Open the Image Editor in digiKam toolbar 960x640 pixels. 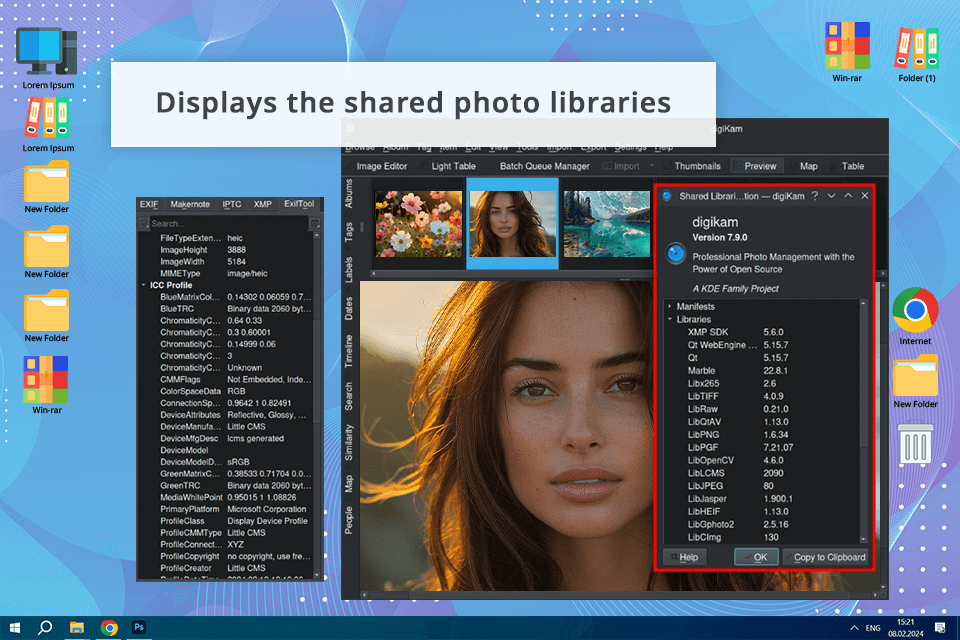(x=376, y=166)
